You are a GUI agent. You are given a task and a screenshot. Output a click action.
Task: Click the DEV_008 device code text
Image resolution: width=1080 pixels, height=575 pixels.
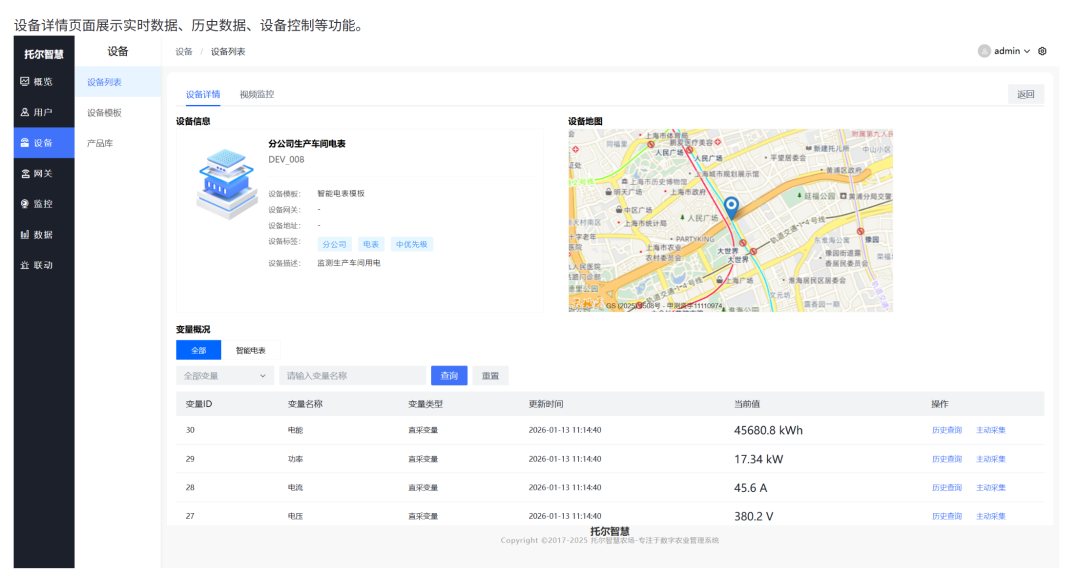tap(287, 159)
